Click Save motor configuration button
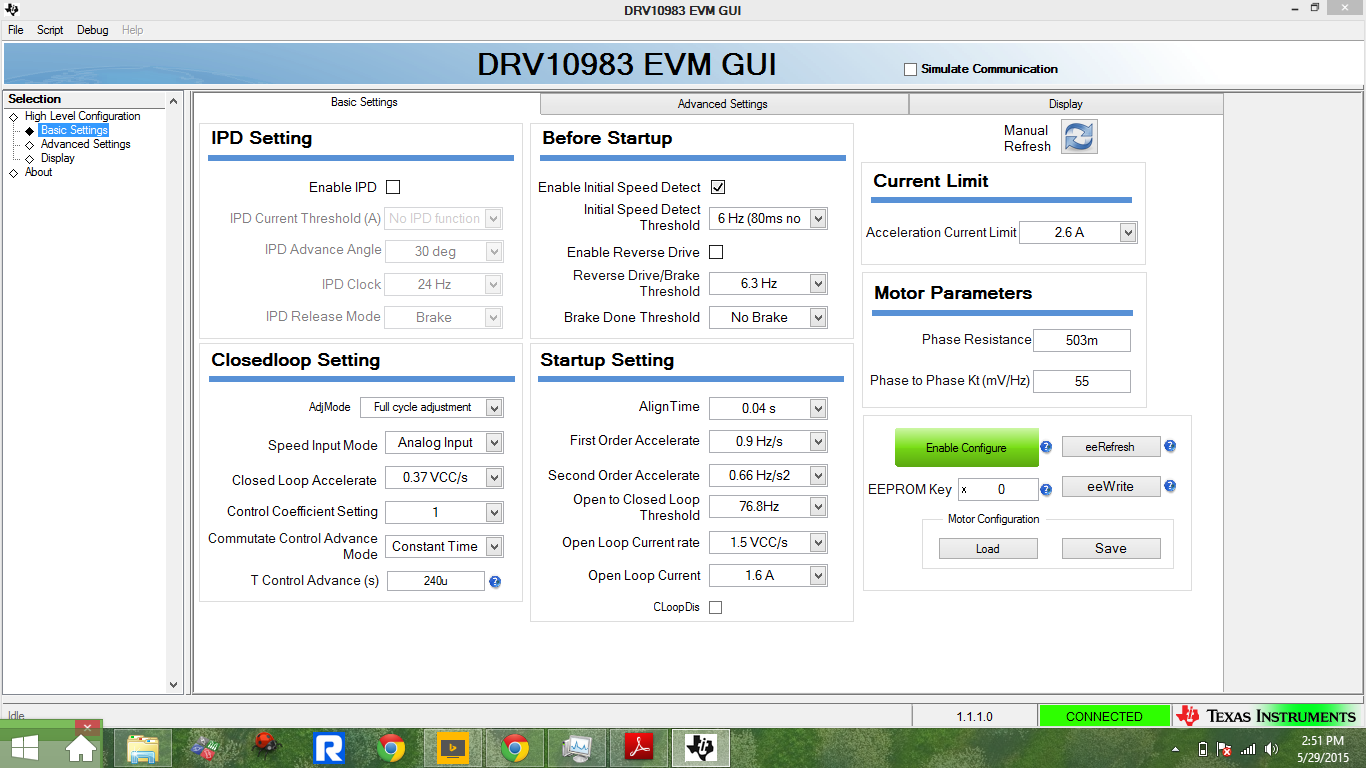The width and height of the screenshot is (1366, 768). 1111,549
